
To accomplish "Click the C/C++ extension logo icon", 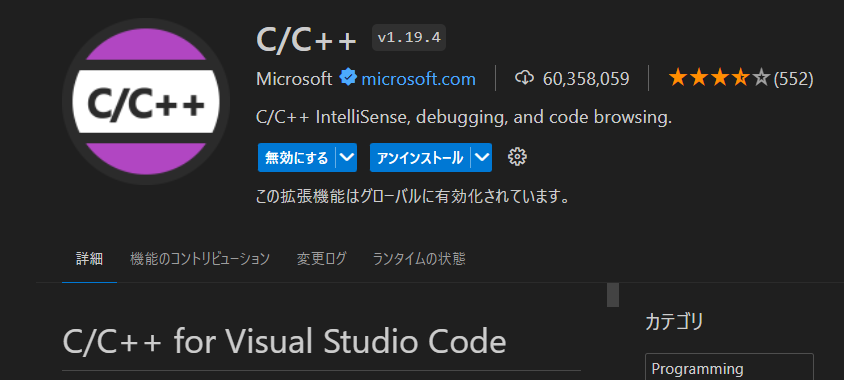I will tap(146, 101).
